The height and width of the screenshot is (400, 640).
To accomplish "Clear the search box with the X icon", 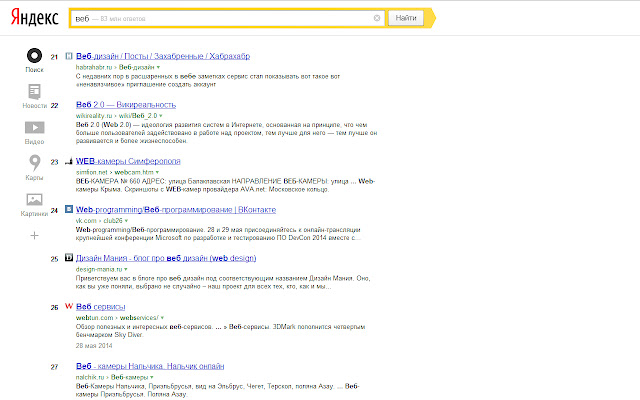I will click(377, 18).
